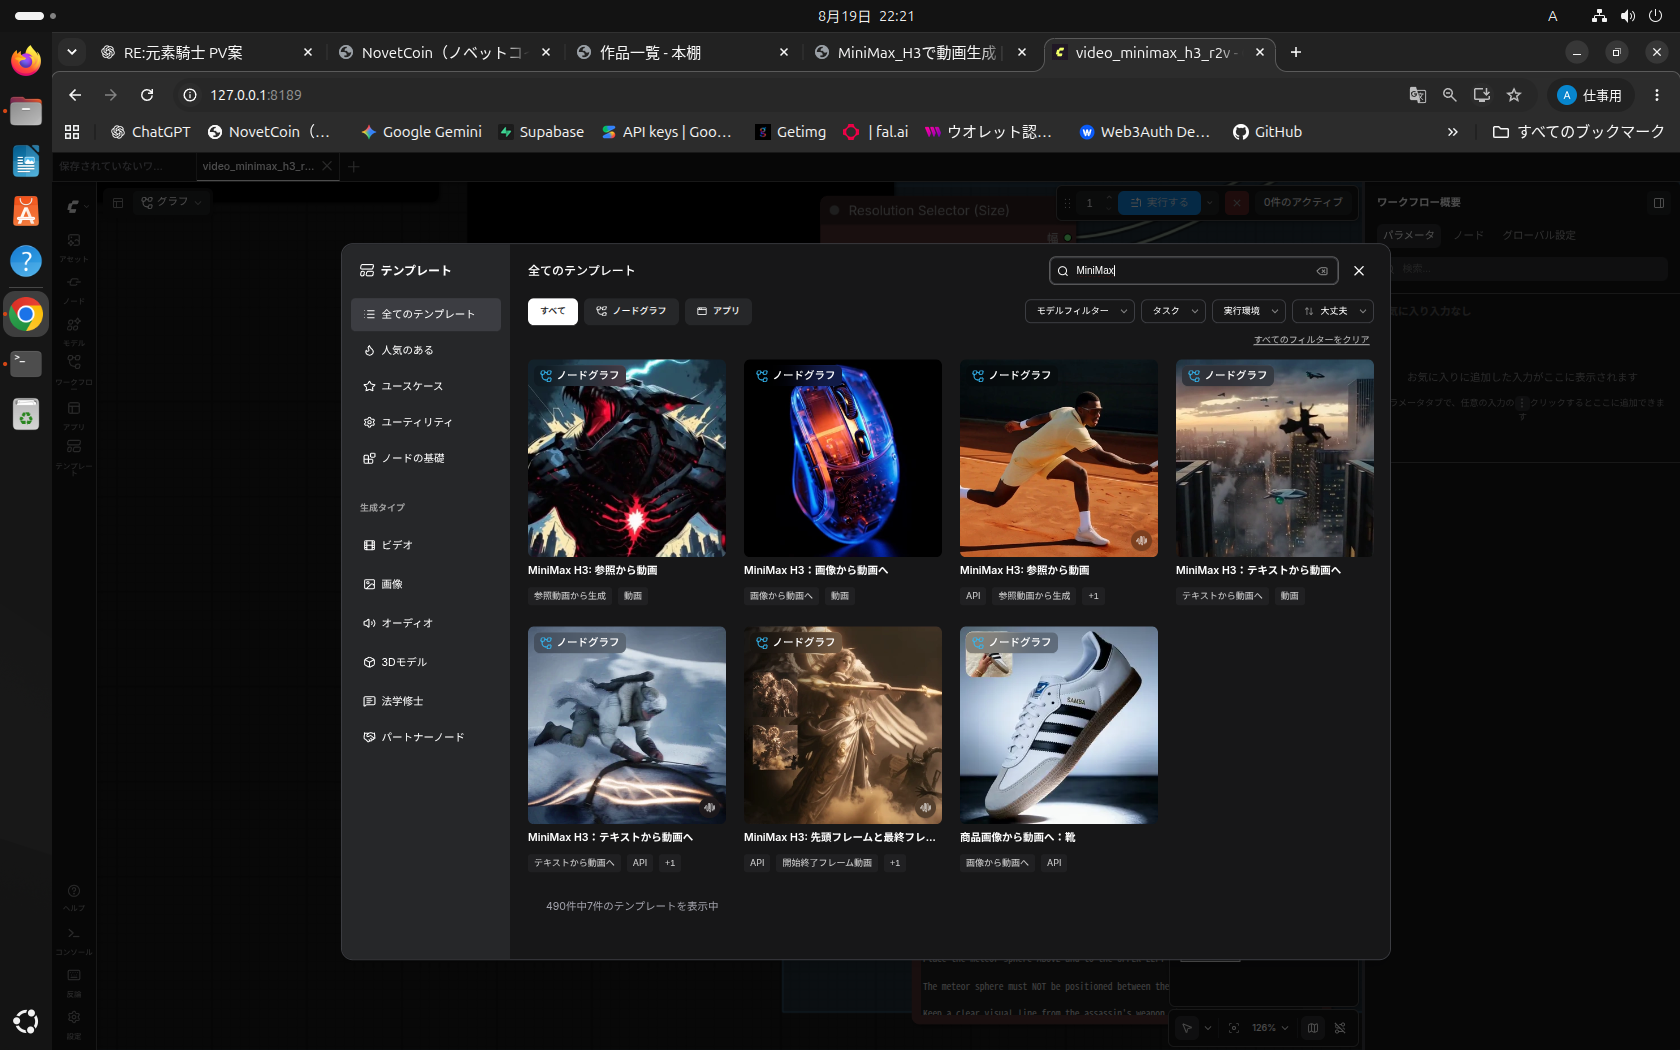
Task: Select the すべて filter tab
Action: (553, 311)
